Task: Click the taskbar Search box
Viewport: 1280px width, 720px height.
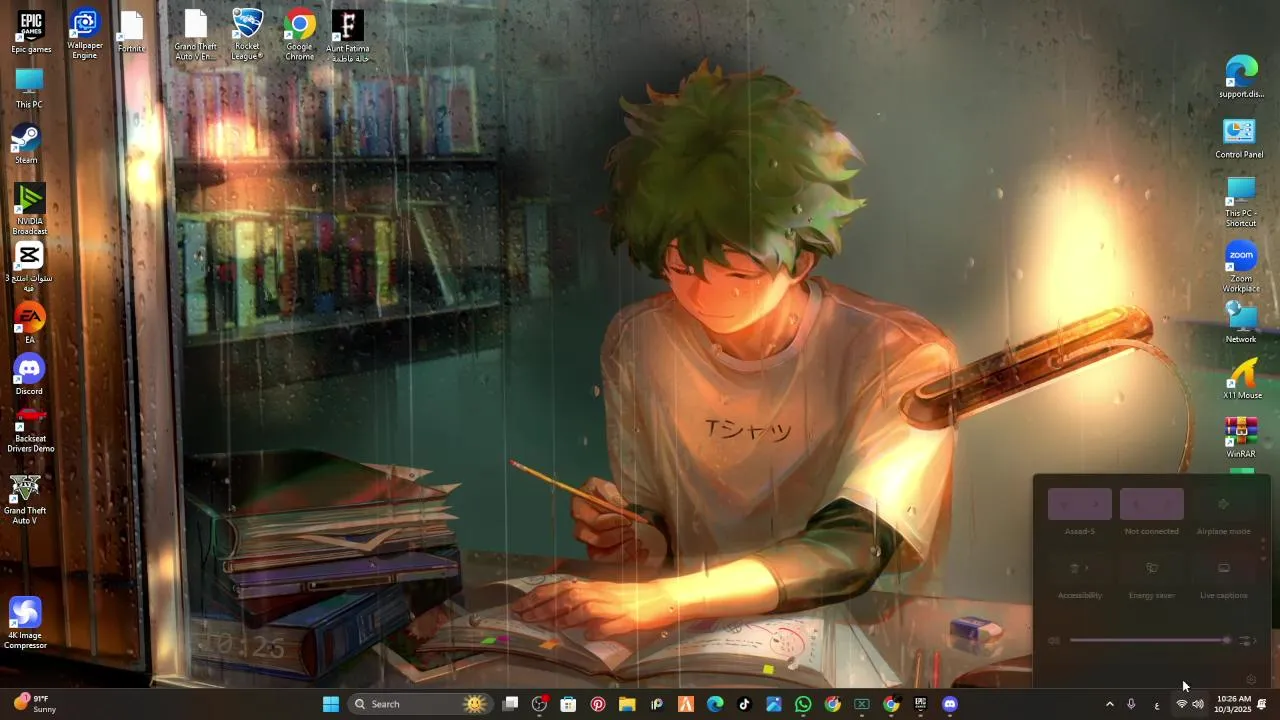Action: coord(418,704)
